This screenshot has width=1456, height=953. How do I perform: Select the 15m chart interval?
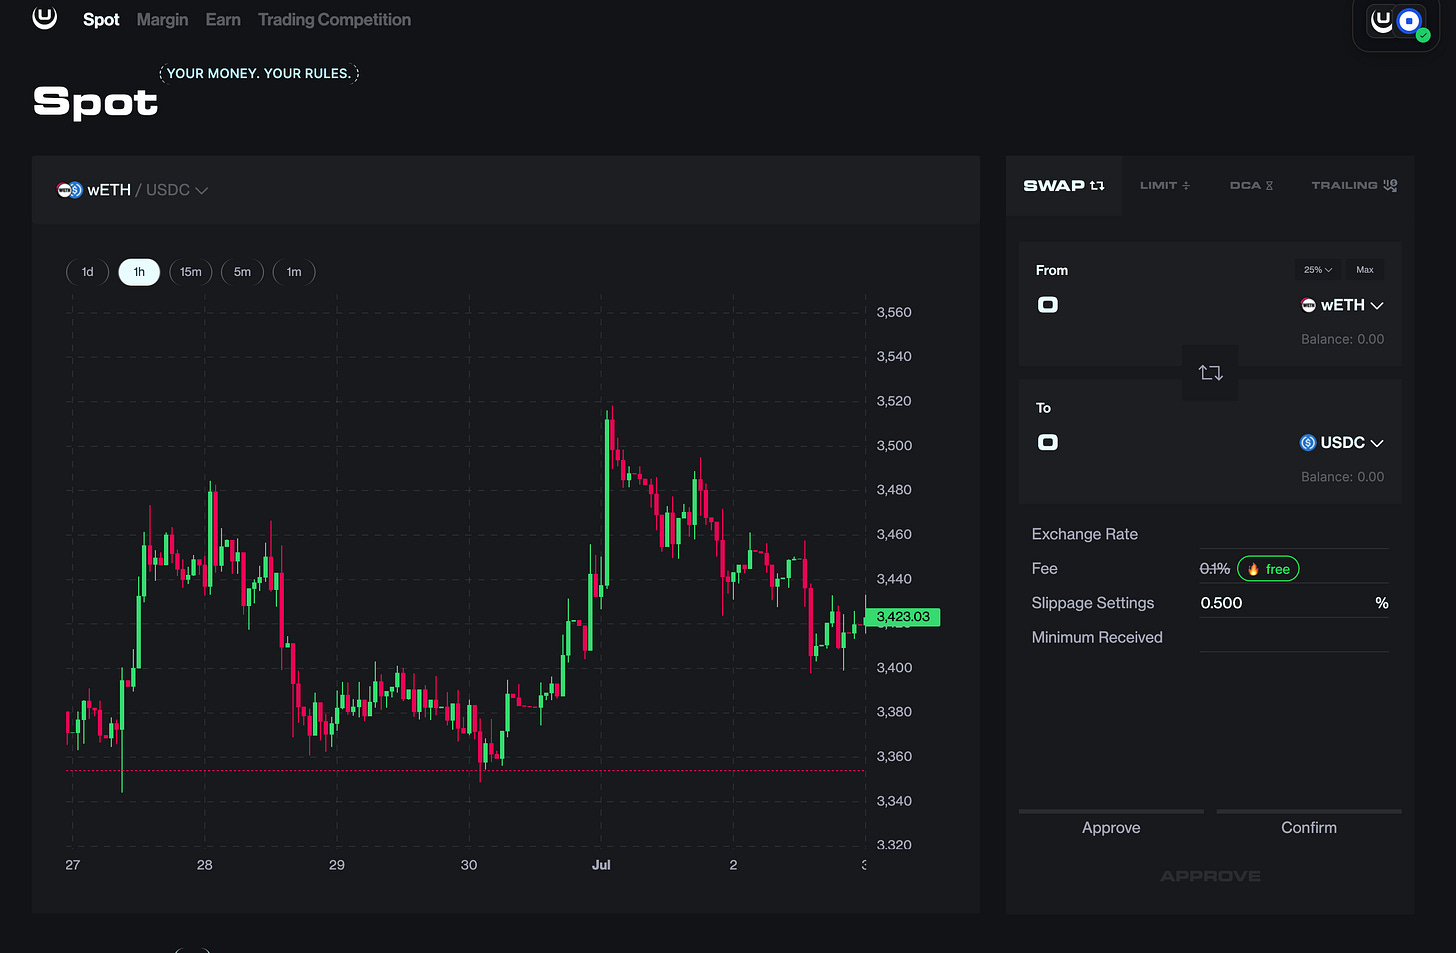point(191,272)
